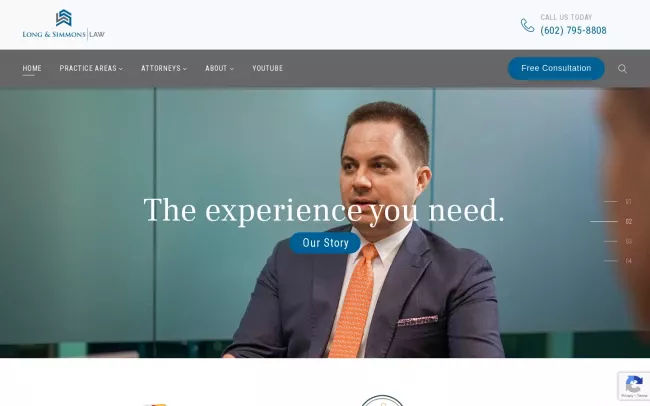Expand the Attorneys menu chevron
The image size is (650, 406).
(x=185, y=69)
